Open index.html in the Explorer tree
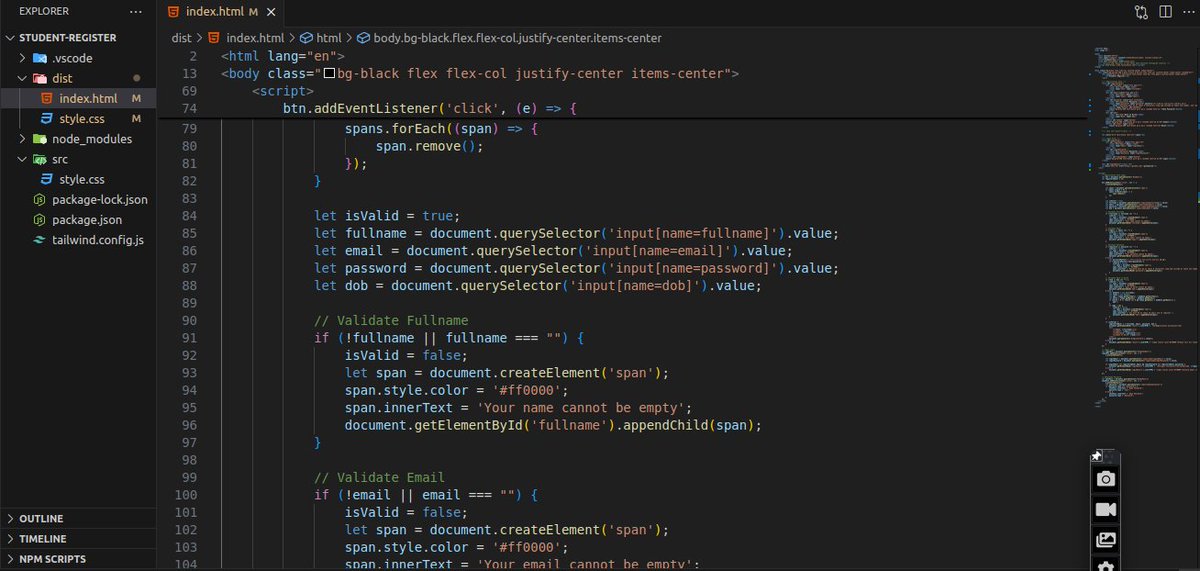The image size is (1200, 571). pos(78,98)
